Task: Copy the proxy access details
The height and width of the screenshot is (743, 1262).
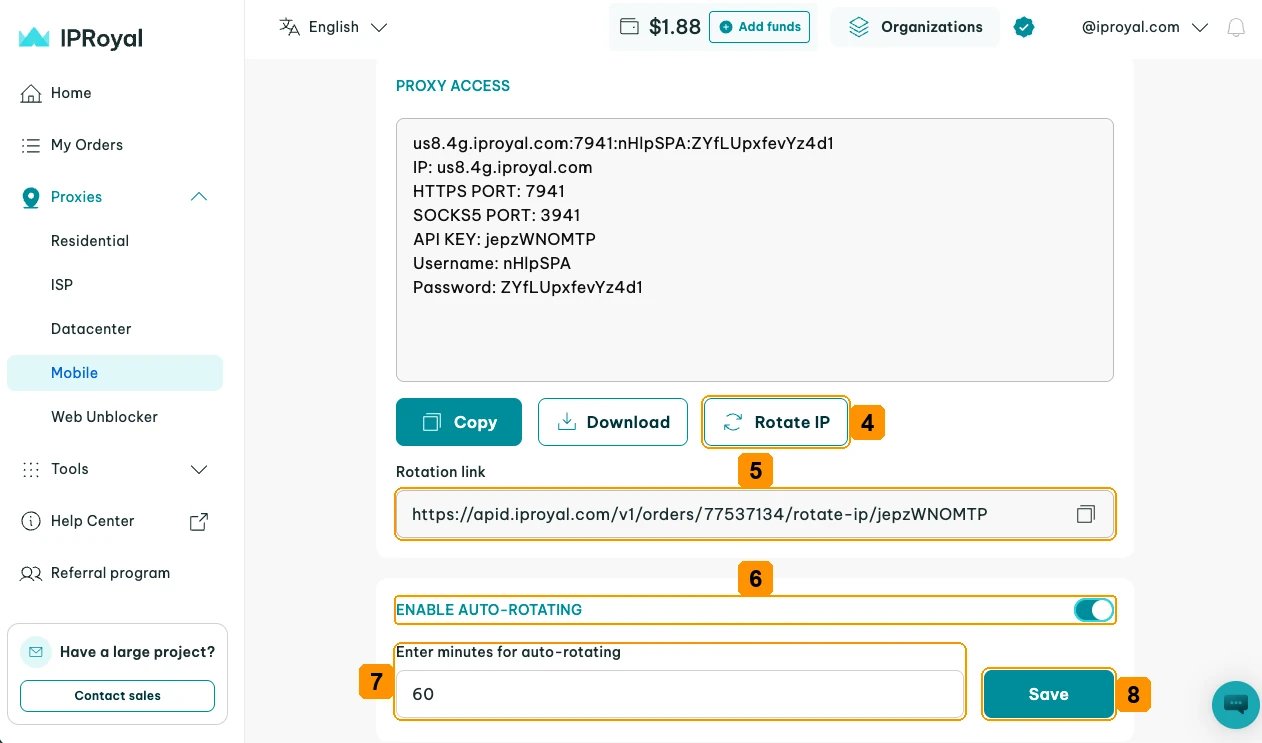Action: 459,422
